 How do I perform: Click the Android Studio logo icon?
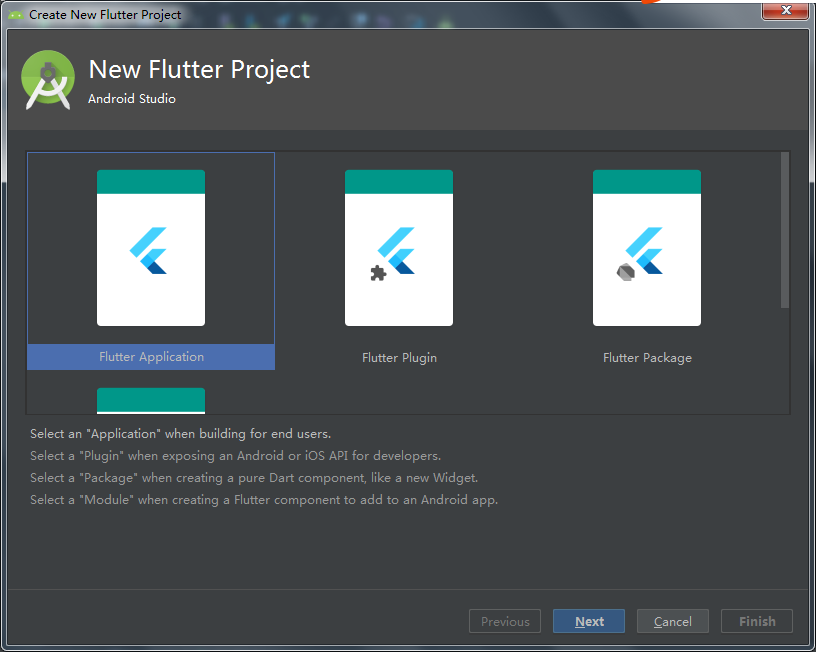click(x=48, y=80)
